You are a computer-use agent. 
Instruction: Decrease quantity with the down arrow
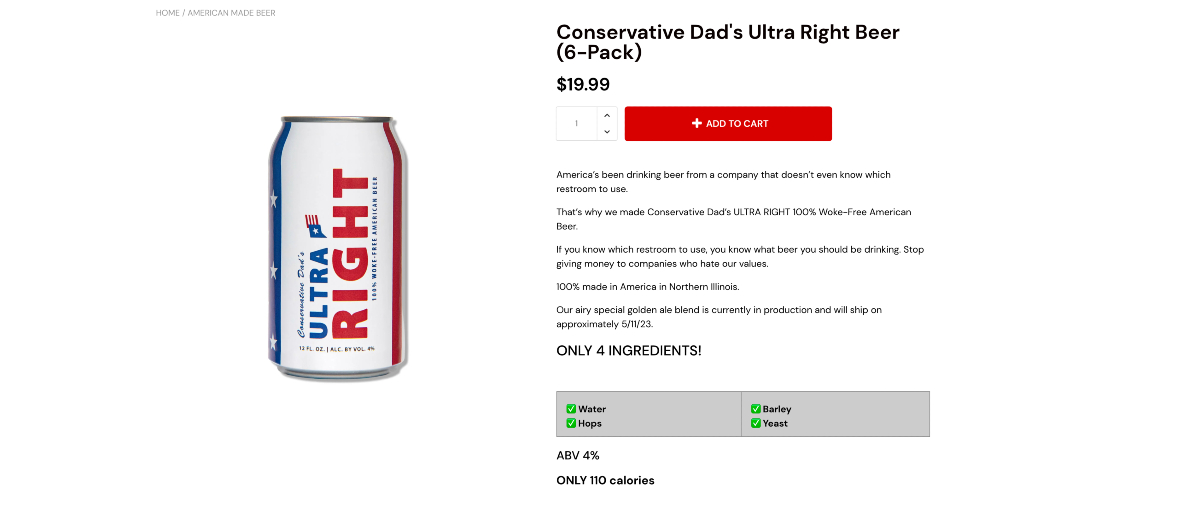[x=607, y=132]
